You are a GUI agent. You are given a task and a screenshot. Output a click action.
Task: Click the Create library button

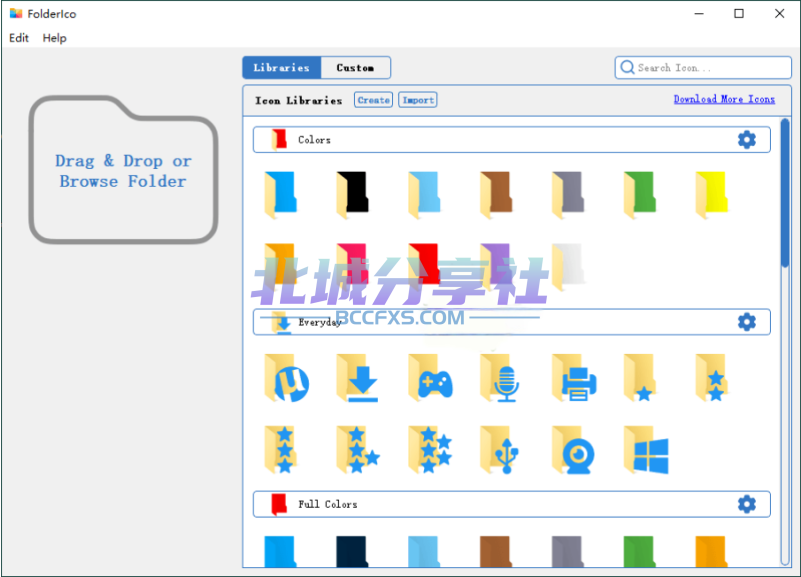click(x=373, y=100)
